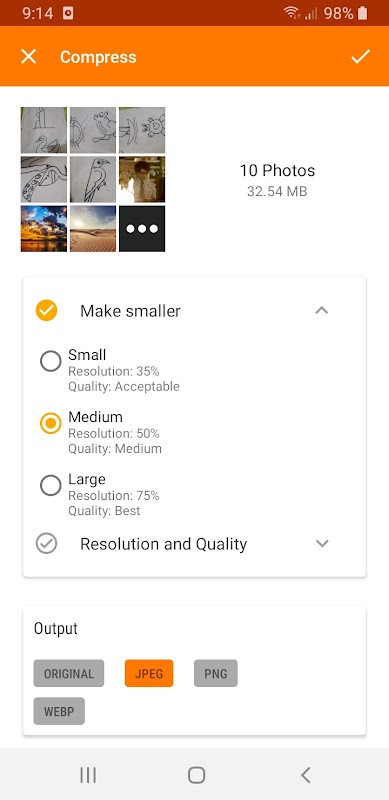This screenshot has height=800, width=389.
Task: Choose ORIGINAL output format
Action: (x=69, y=673)
